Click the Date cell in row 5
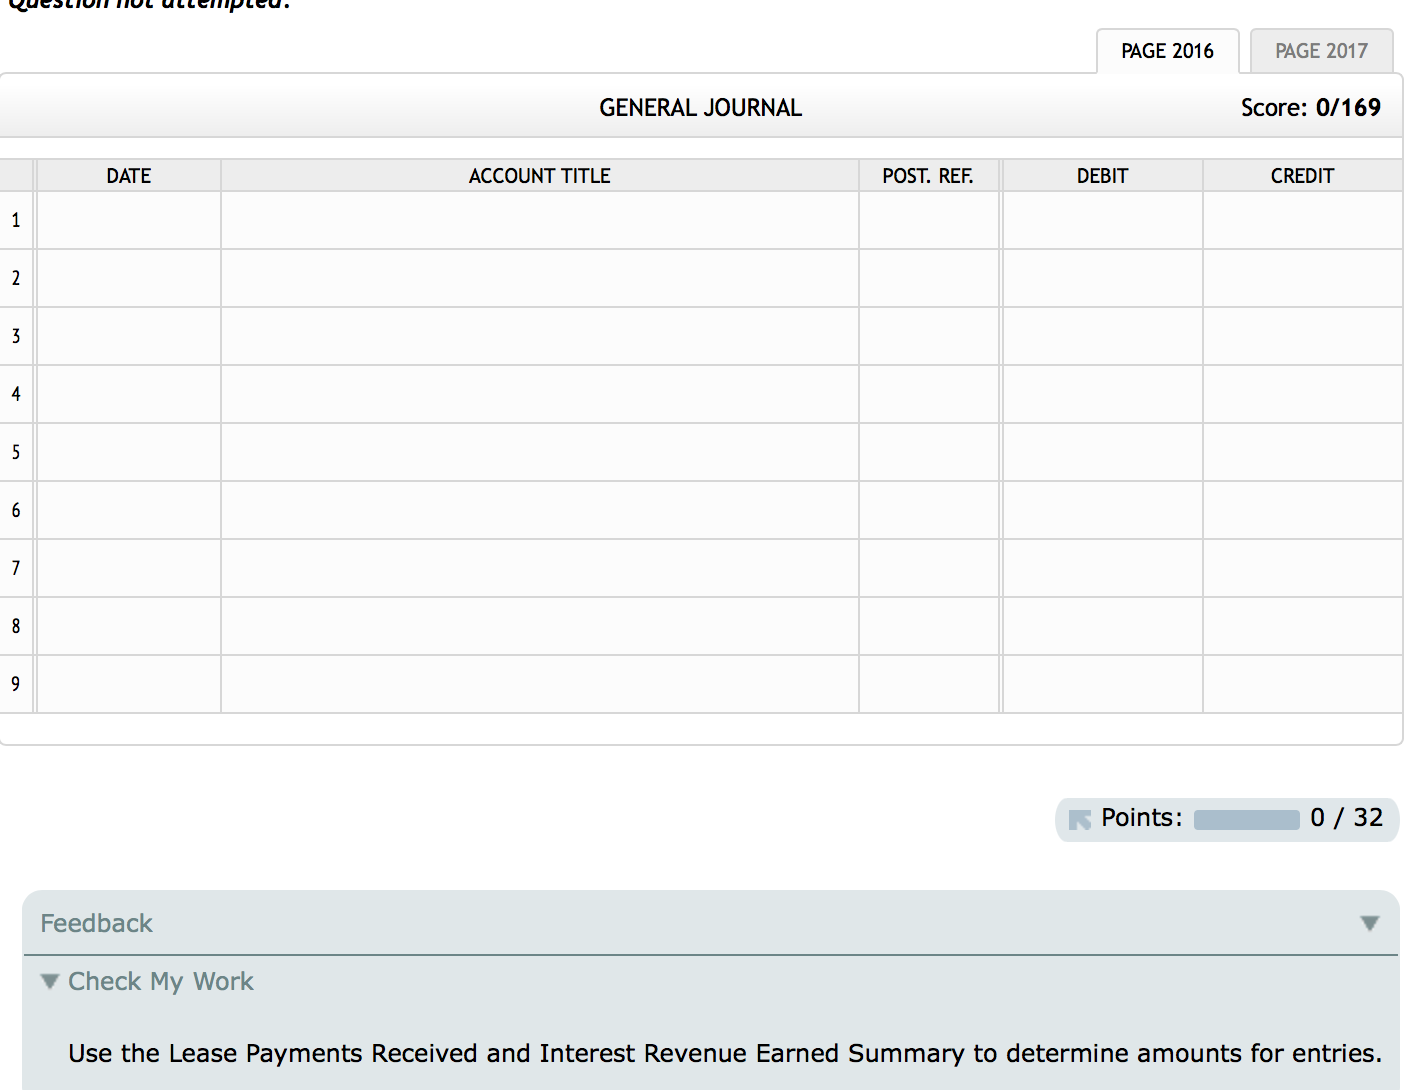 pyautogui.click(x=128, y=452)
